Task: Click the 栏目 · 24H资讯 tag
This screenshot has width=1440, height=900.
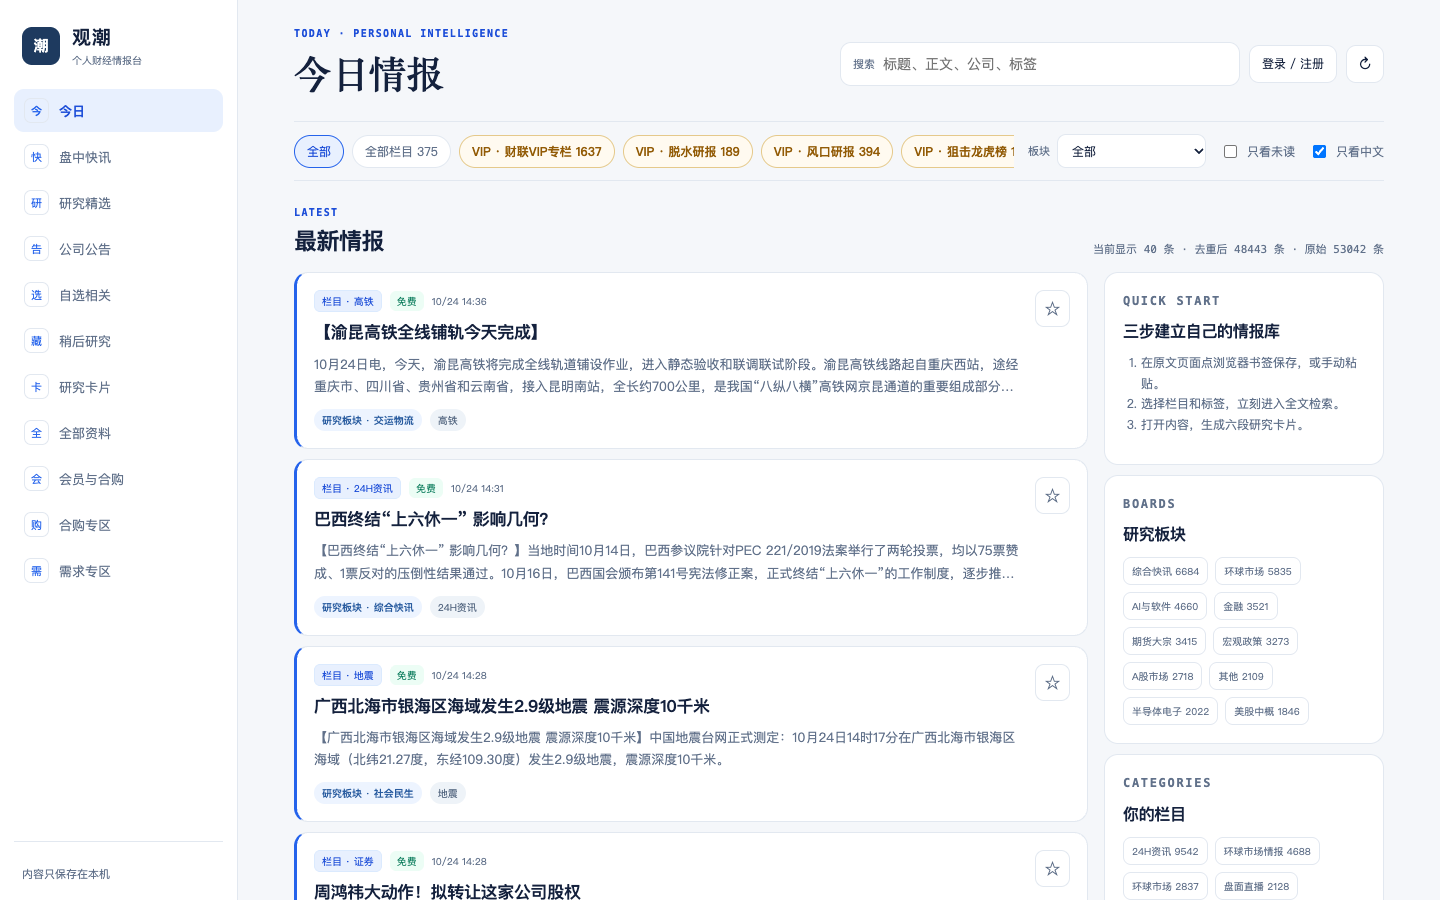Action: (x=357, y=488)
